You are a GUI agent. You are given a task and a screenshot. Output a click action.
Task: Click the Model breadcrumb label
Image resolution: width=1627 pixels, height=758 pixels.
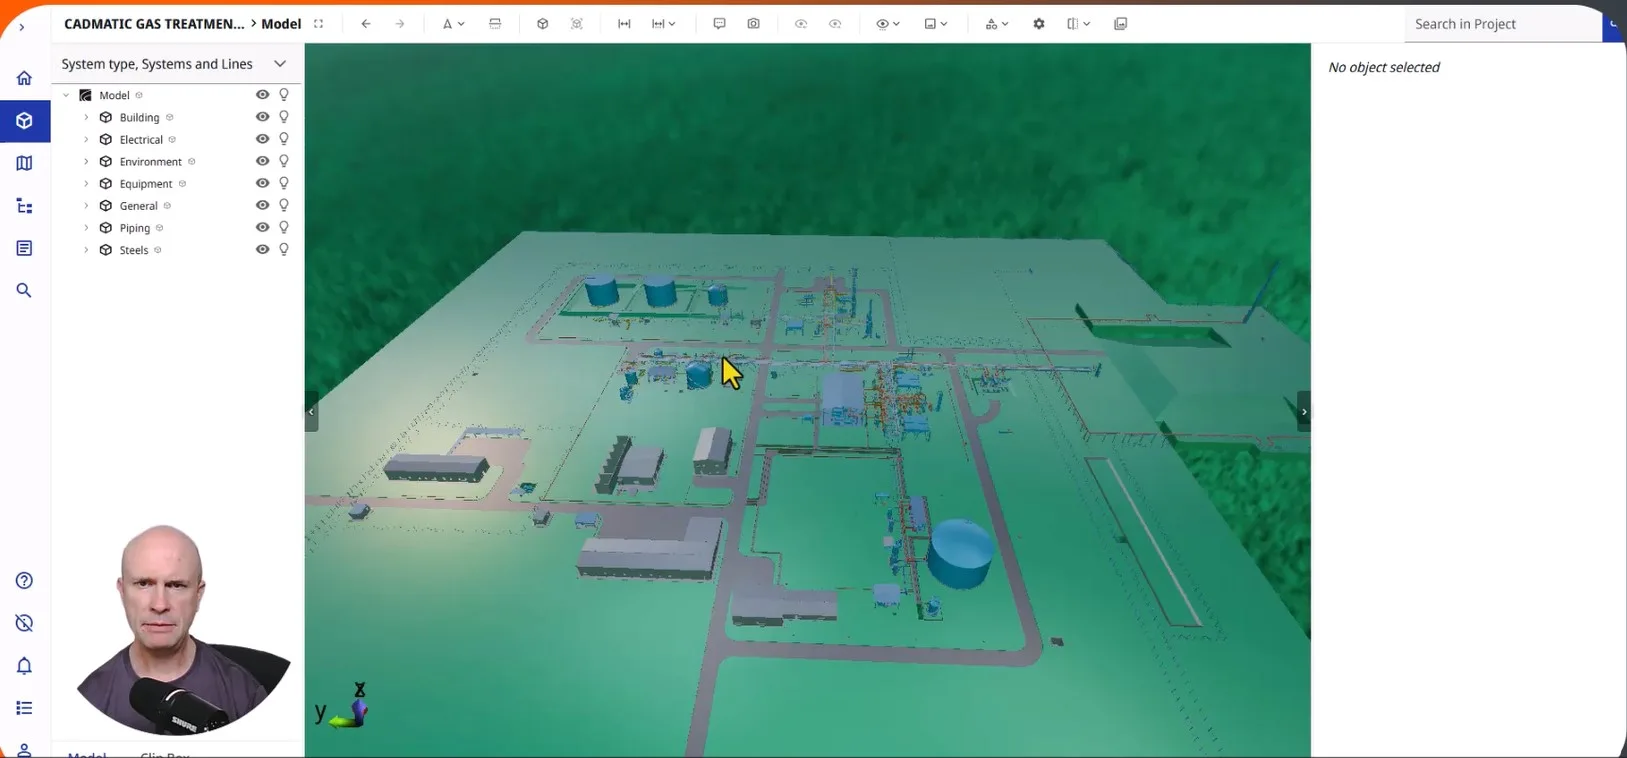pos(281,24)
